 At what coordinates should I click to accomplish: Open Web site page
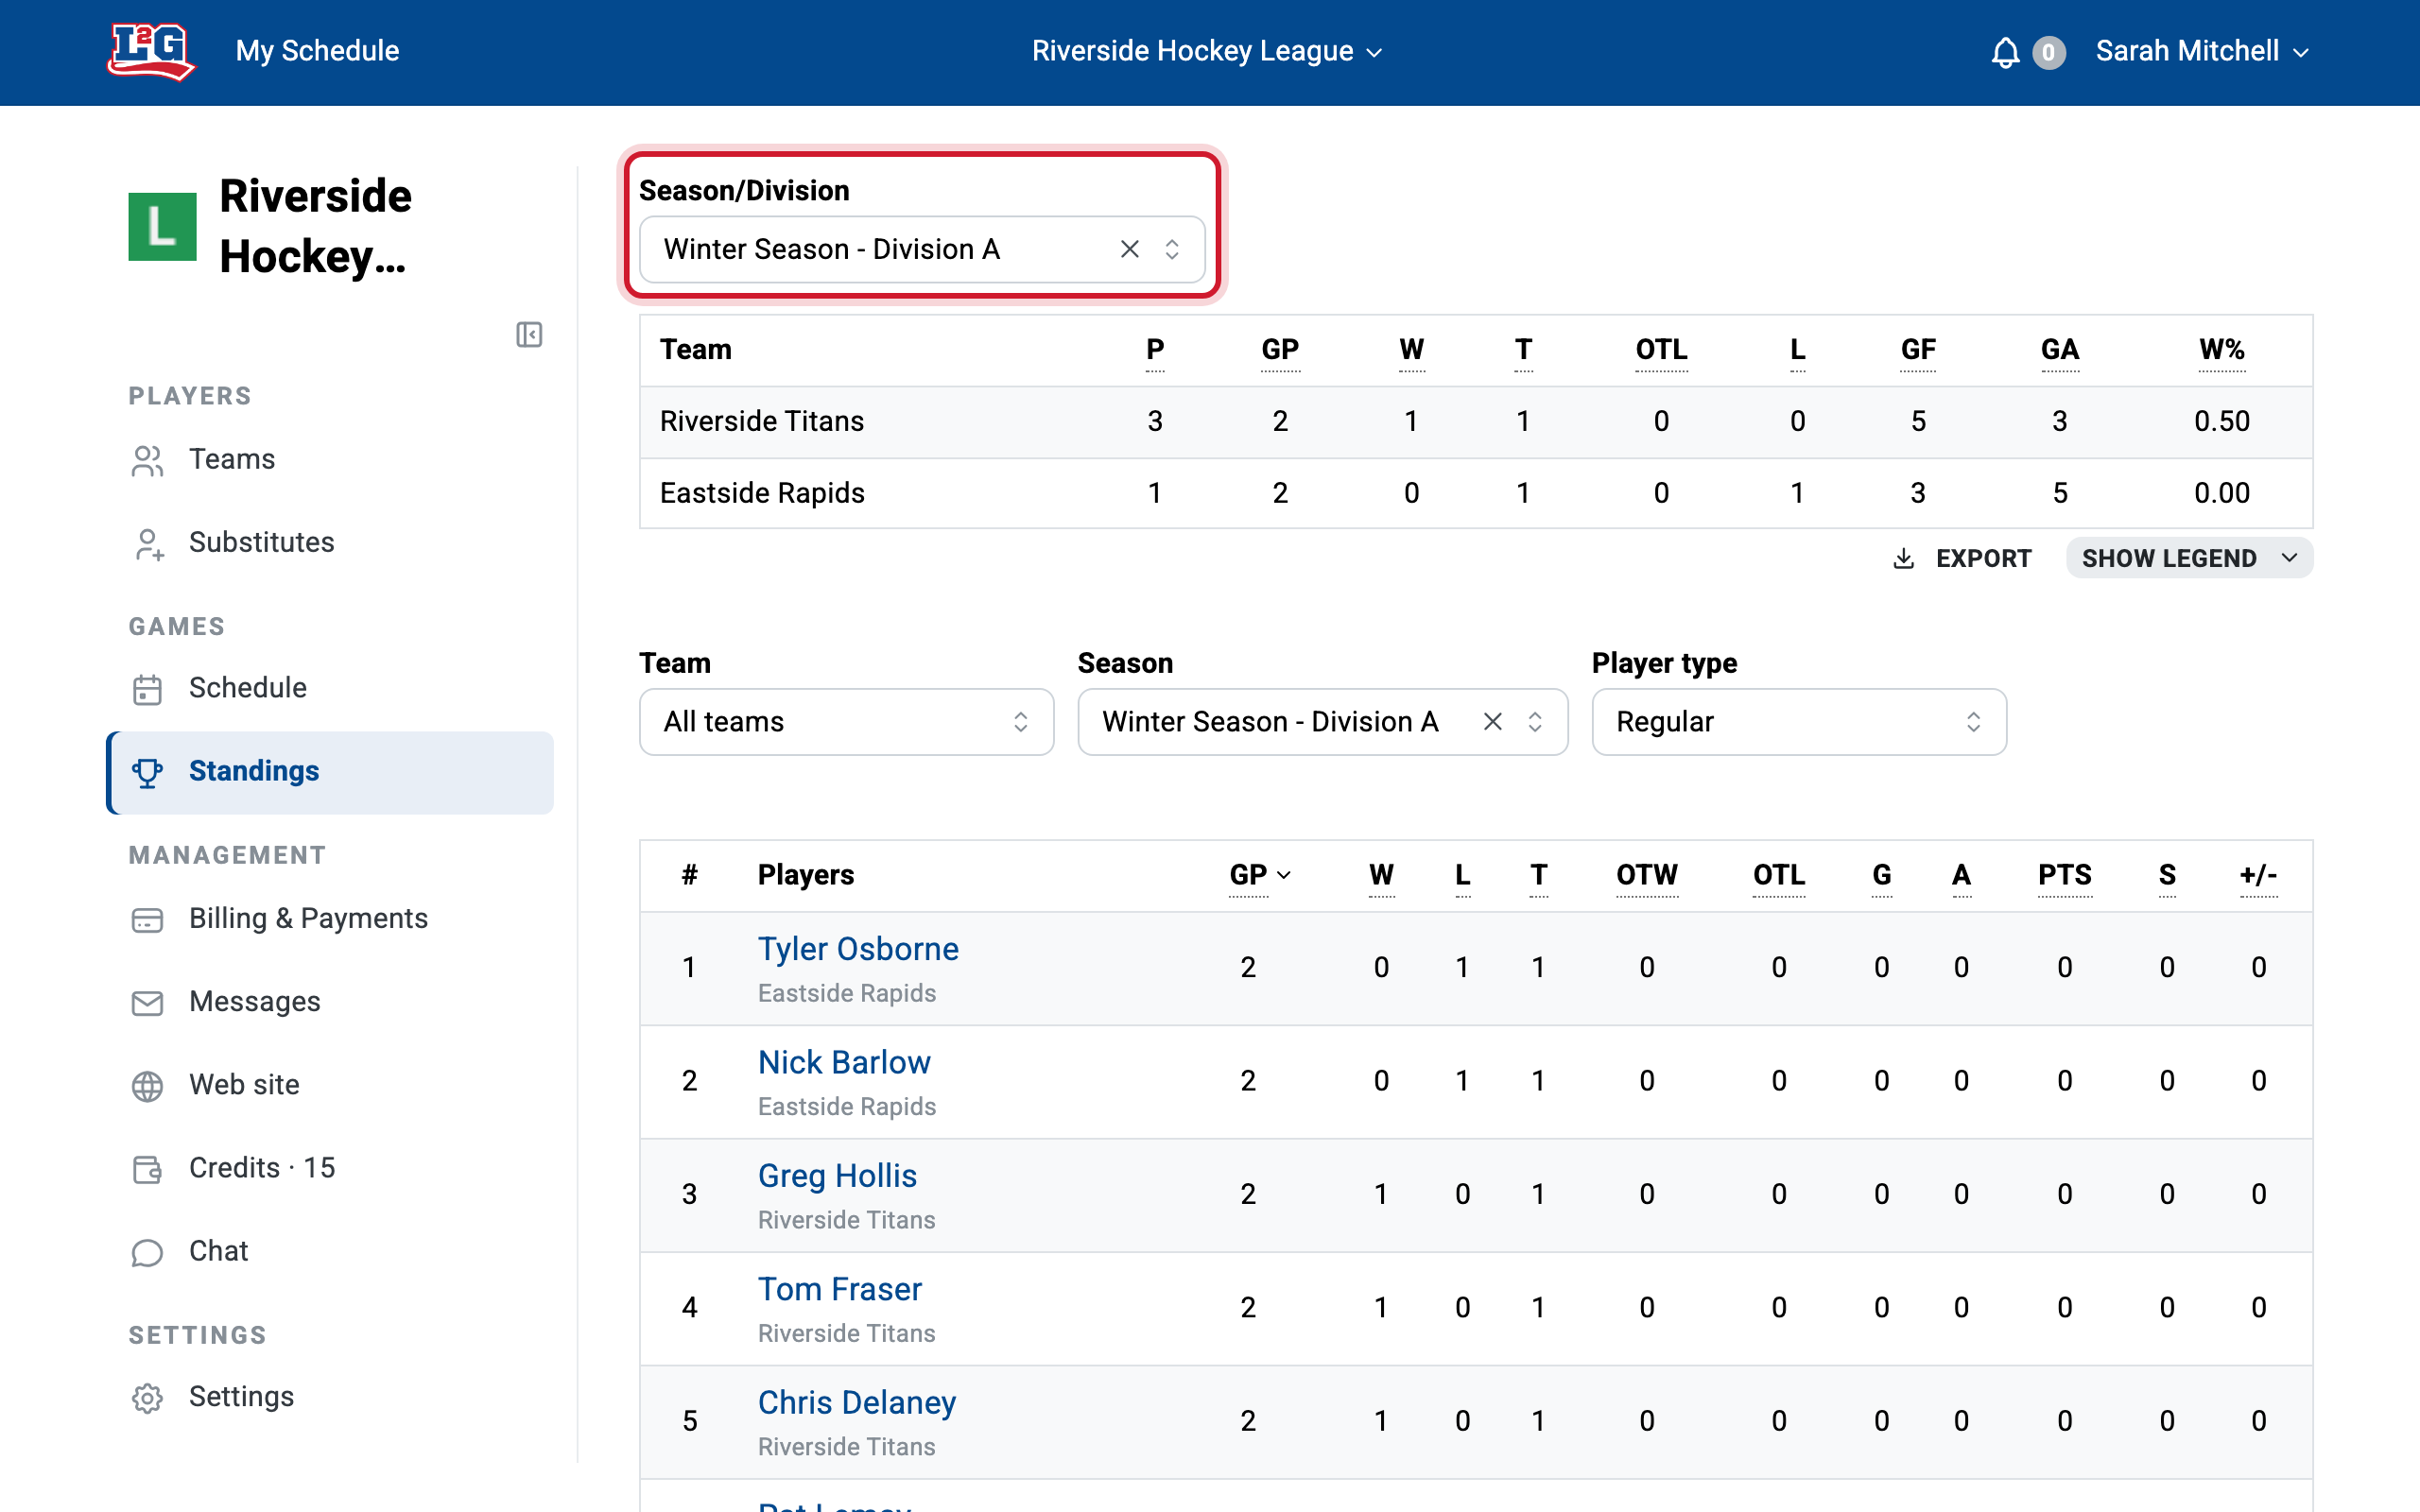tap(330, 1086)
